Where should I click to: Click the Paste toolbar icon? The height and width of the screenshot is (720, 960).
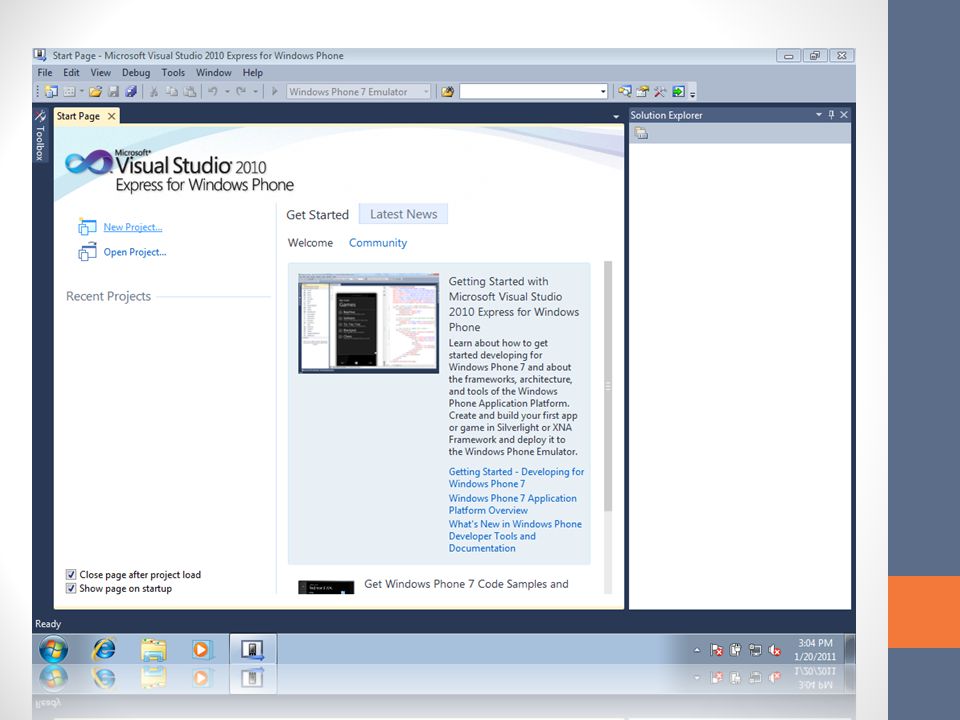pos(190,92)
